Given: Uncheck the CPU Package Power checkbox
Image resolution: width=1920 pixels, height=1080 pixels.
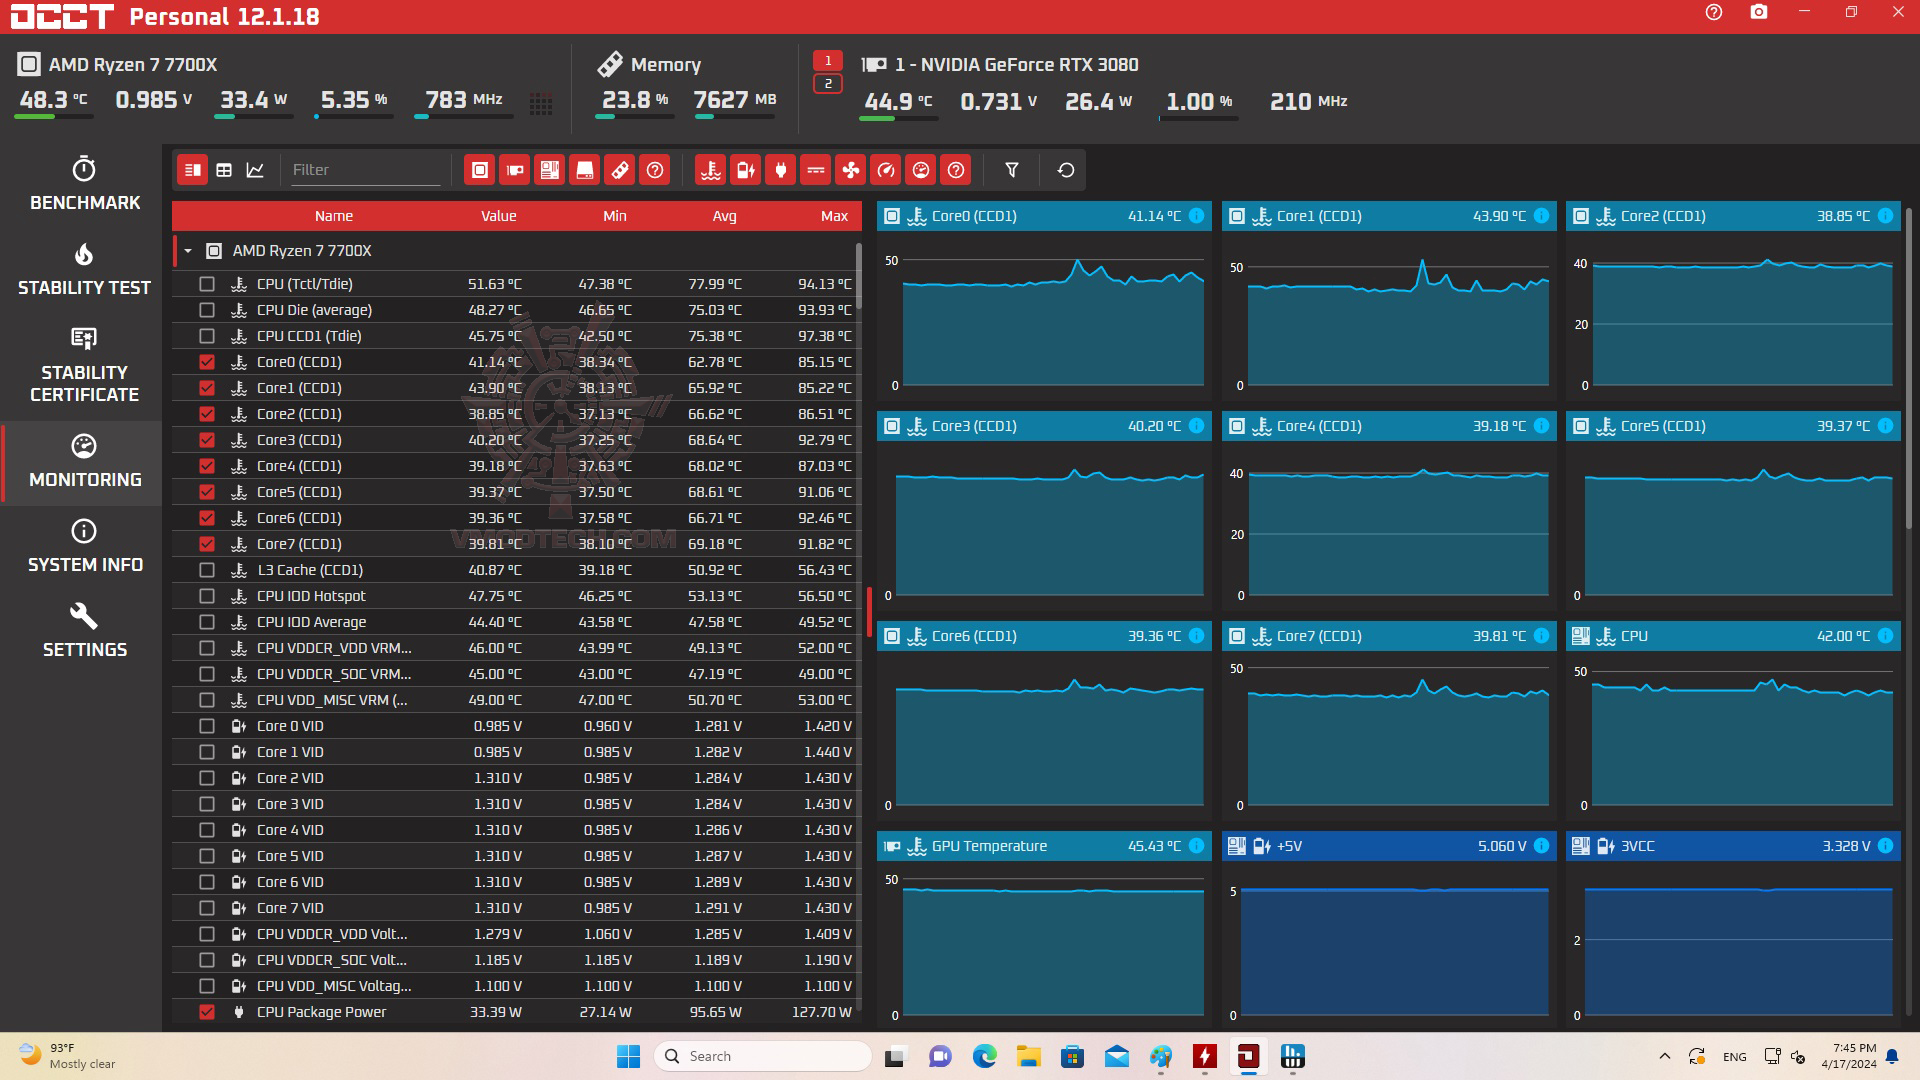Looking at the screenshot, I should [207, 1012].
